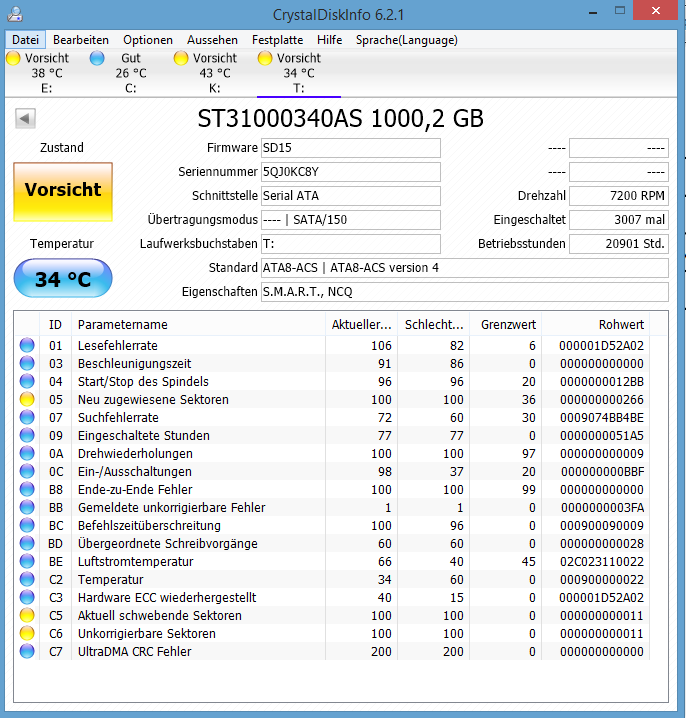Open the Optionen menu
Image resolution: width=686 pixels, height=718 pixels.
tap(148, 40)
